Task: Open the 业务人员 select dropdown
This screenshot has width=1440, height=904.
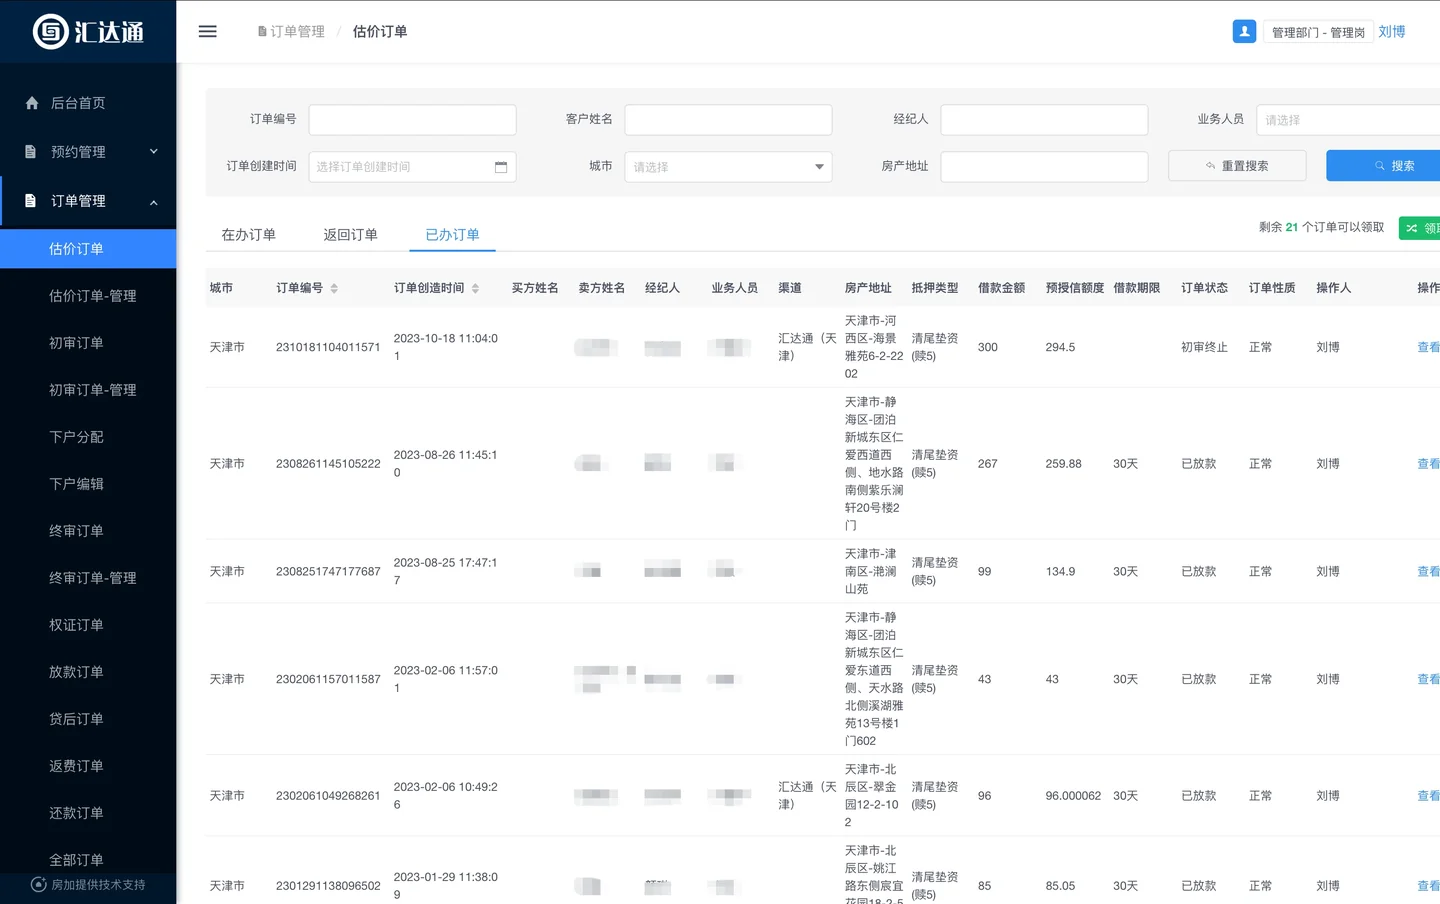Action: click(1347, 120)
